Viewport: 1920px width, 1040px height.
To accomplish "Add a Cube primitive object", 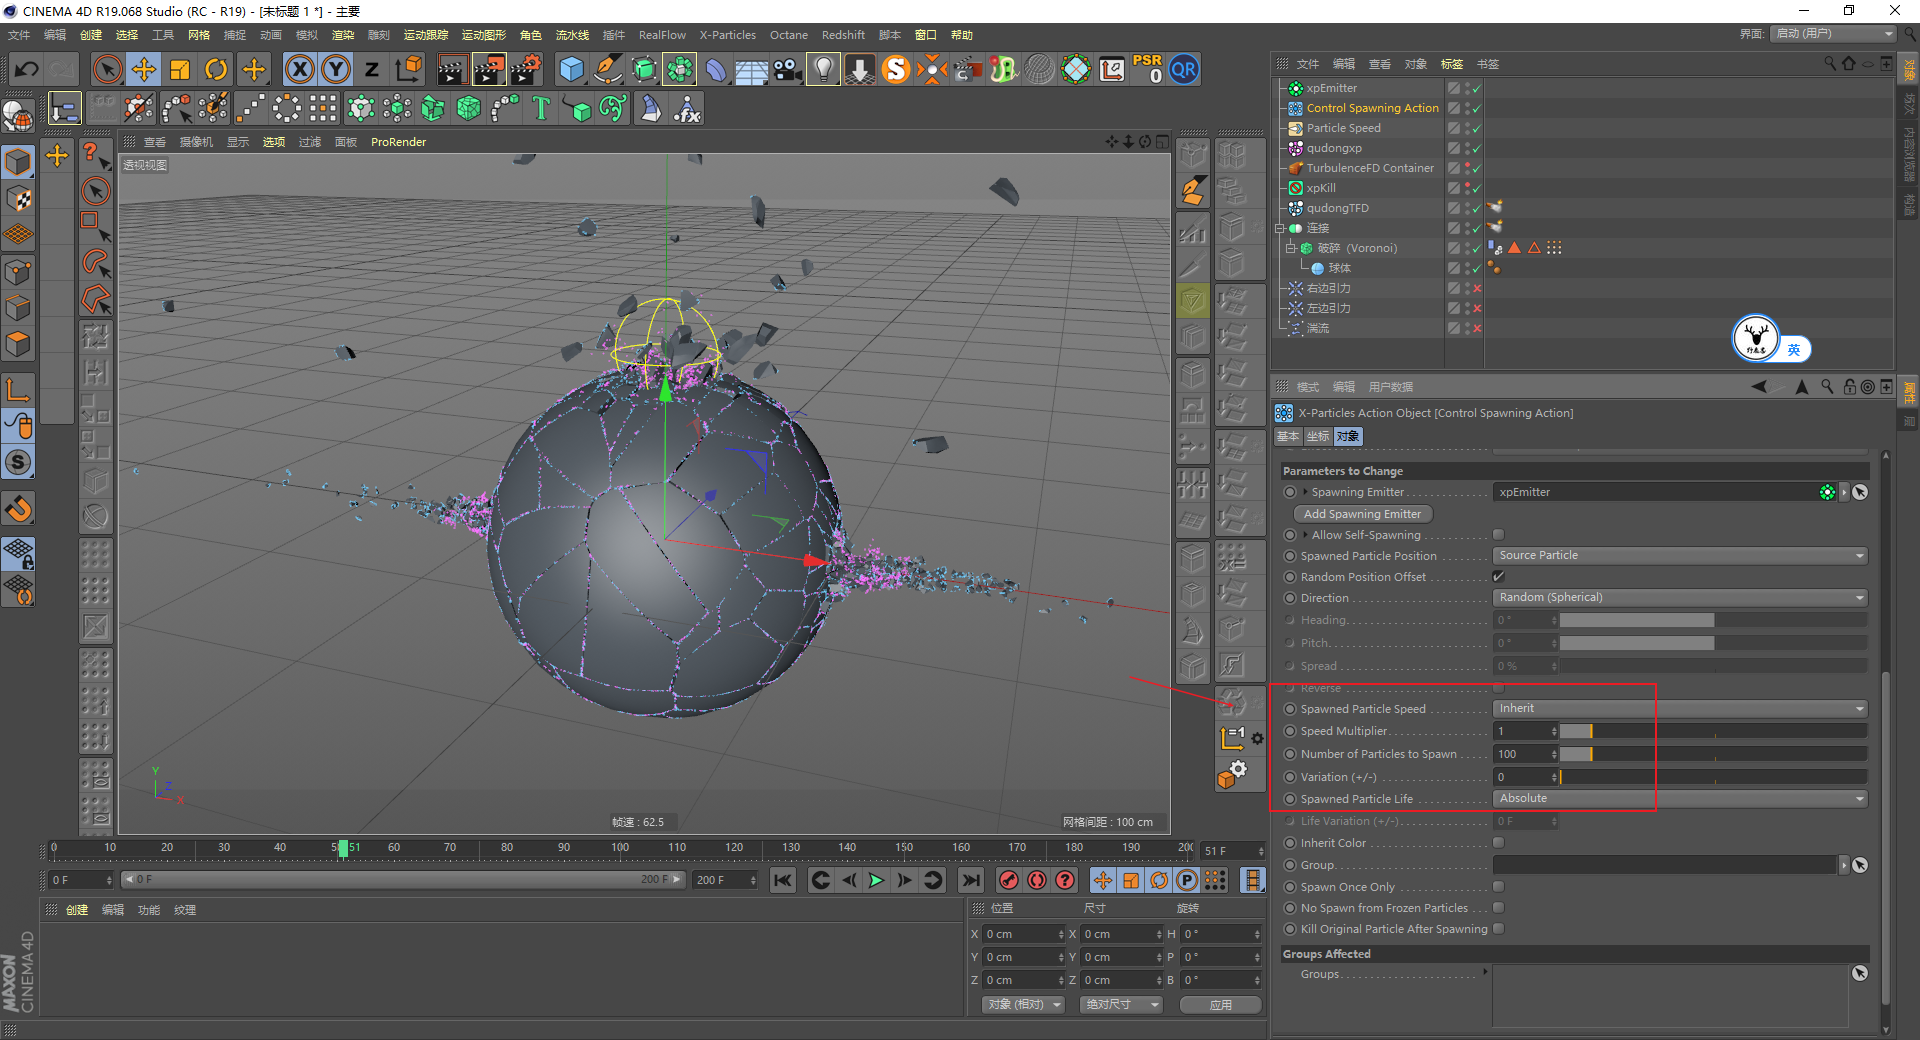I will 571,69.
